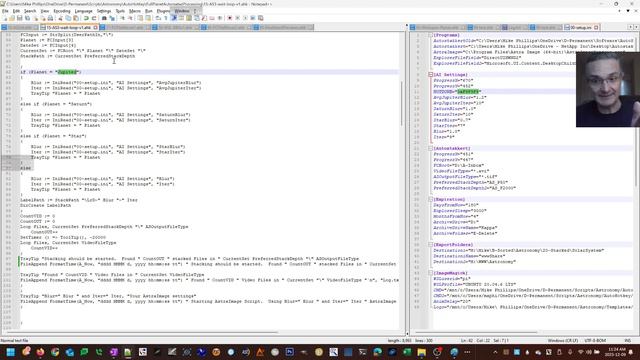Screen dimensions: 640x360
Task: Open File Explorer from the taskbar
Action: (422, 352)
